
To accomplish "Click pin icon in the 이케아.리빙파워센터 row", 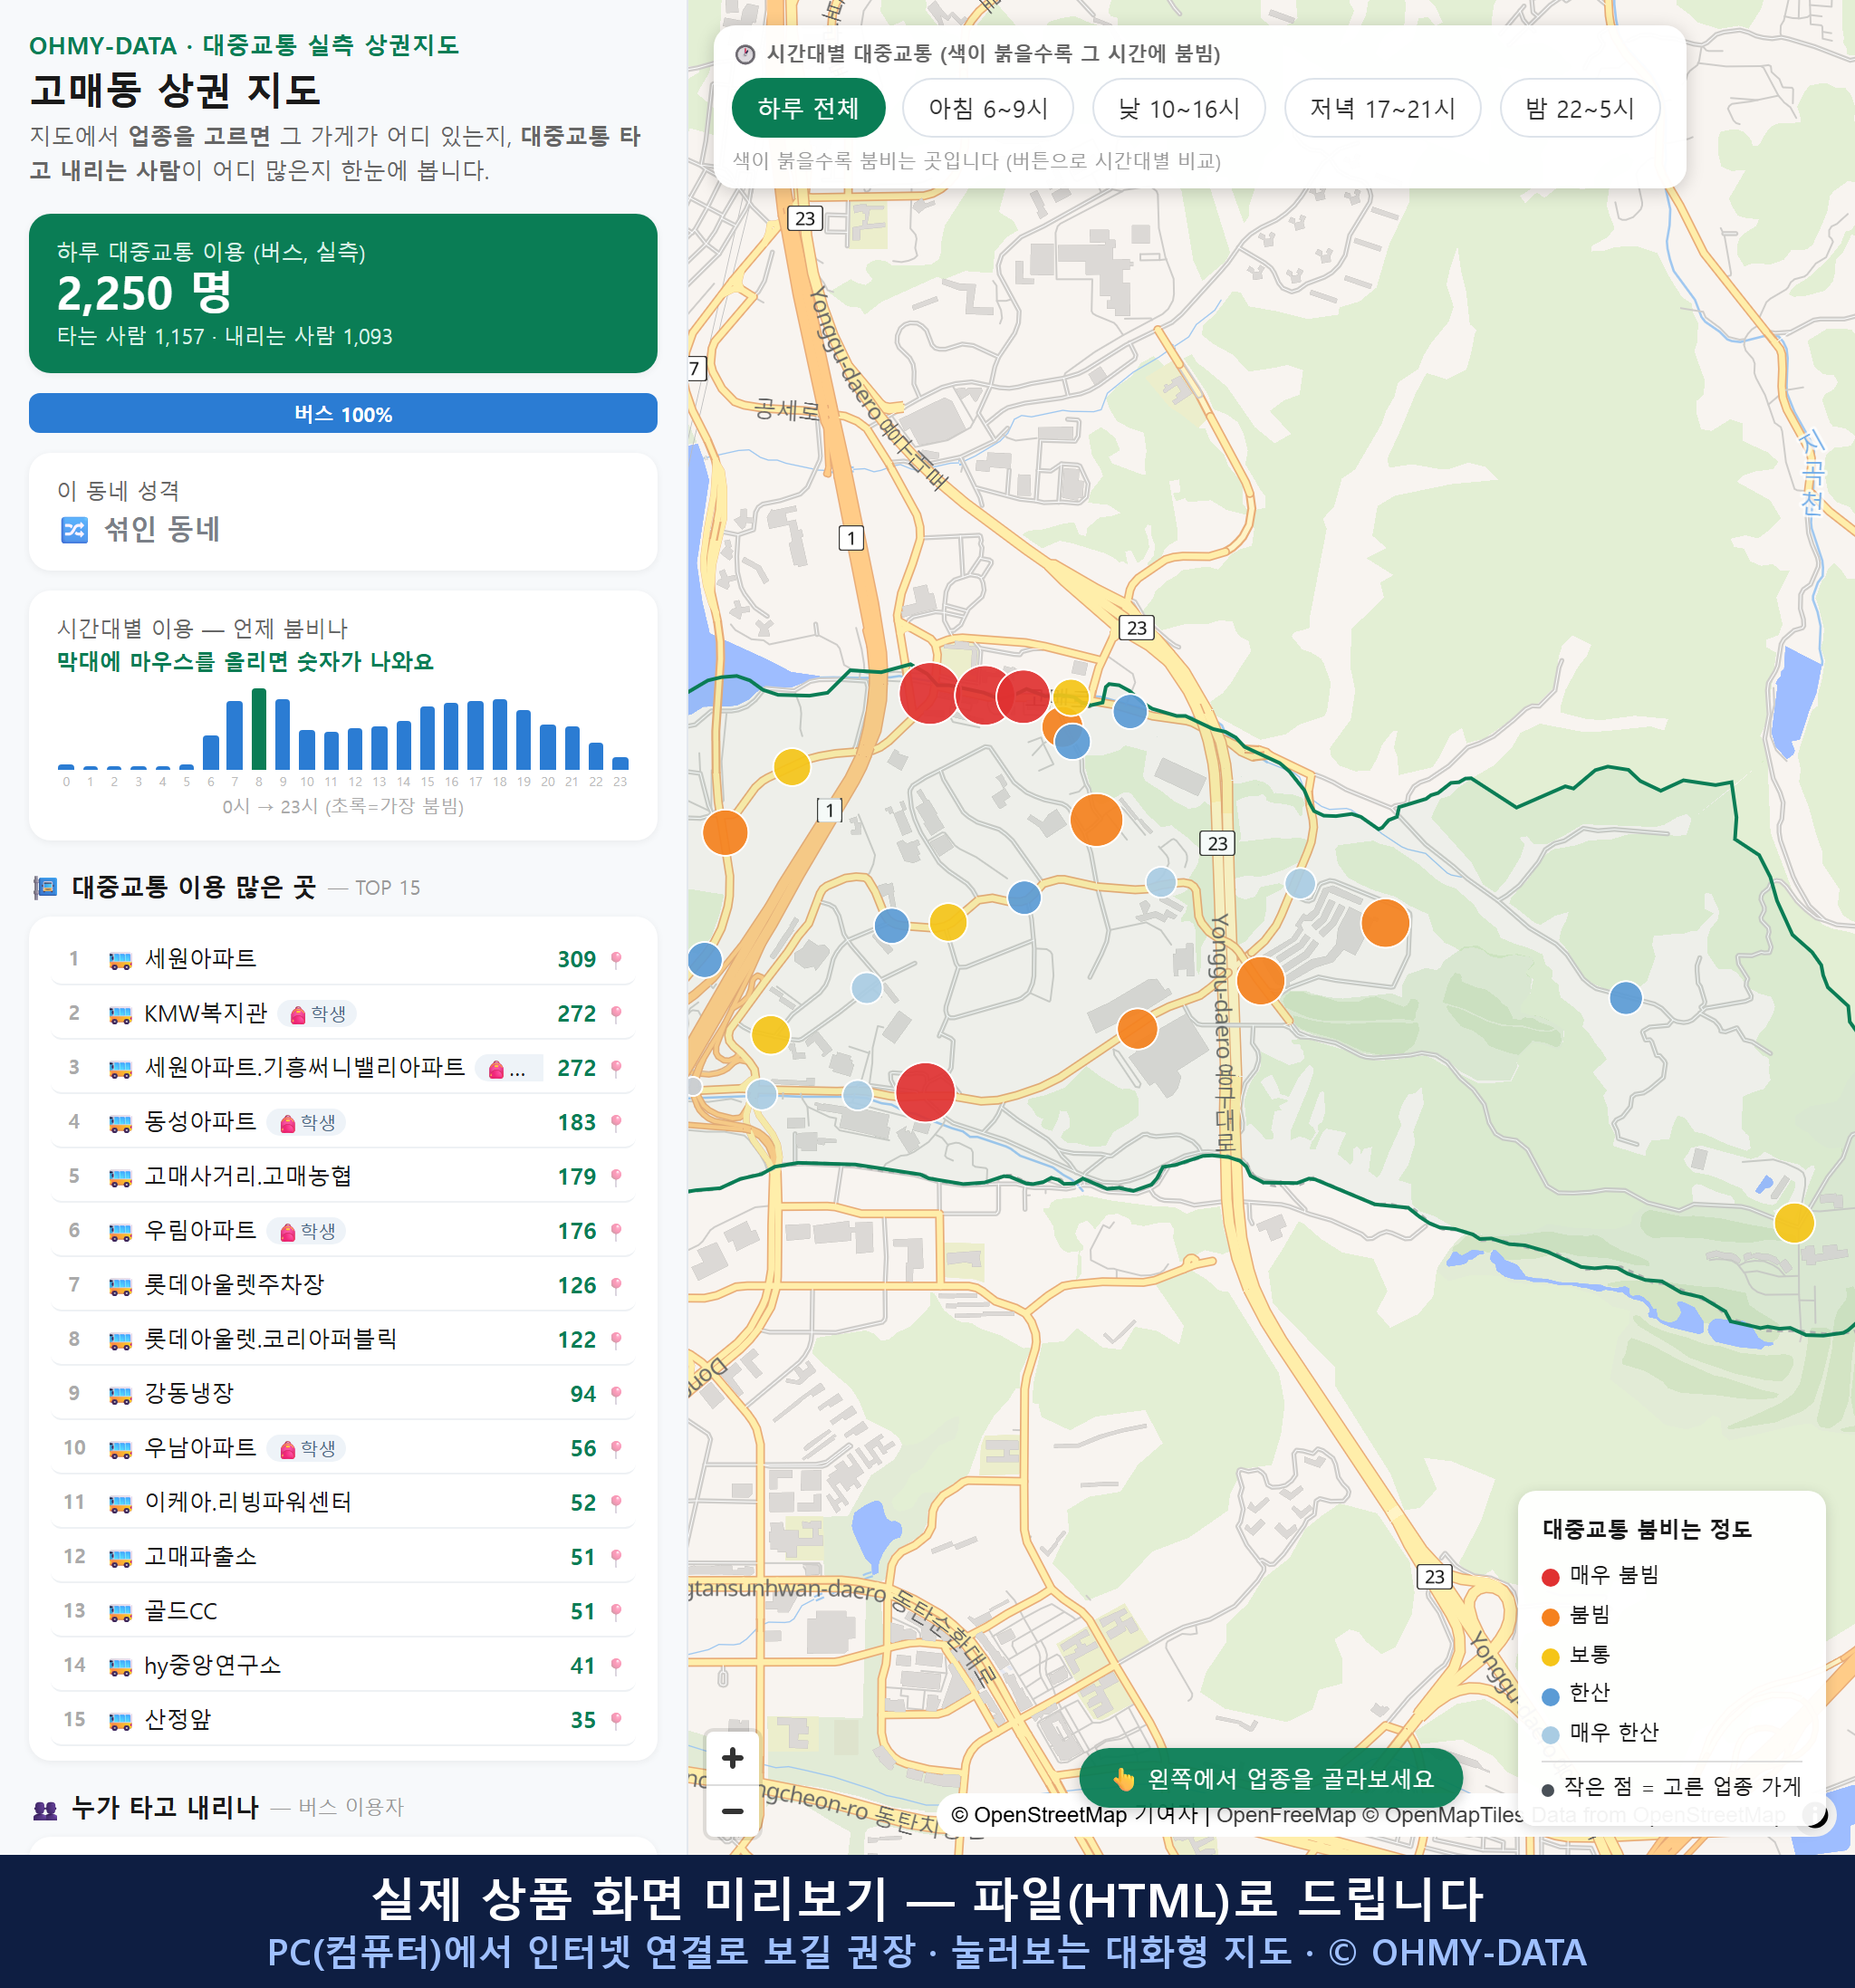I will point(616,1502).
